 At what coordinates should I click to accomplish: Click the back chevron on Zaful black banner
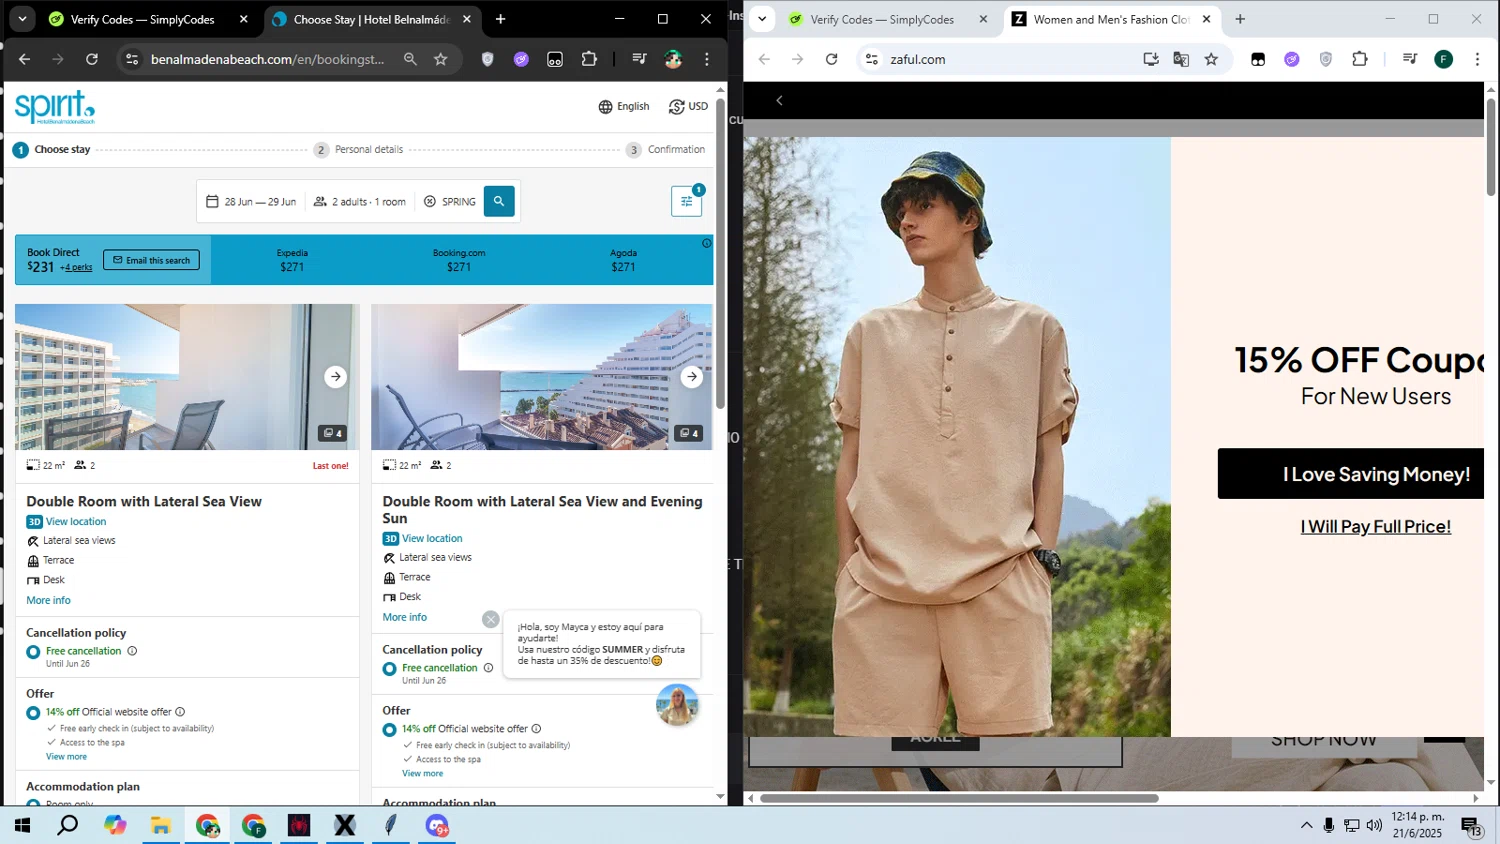(779, 100)
